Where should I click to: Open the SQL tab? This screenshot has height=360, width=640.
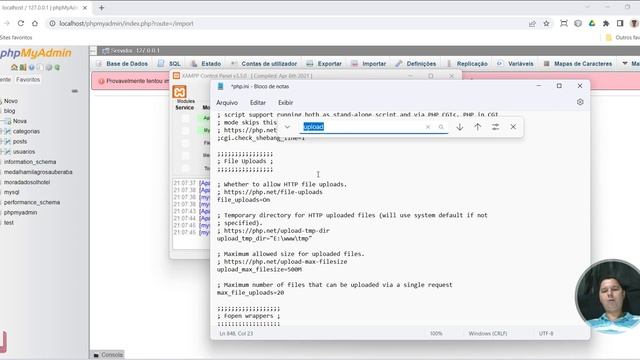tap(170, 64)
